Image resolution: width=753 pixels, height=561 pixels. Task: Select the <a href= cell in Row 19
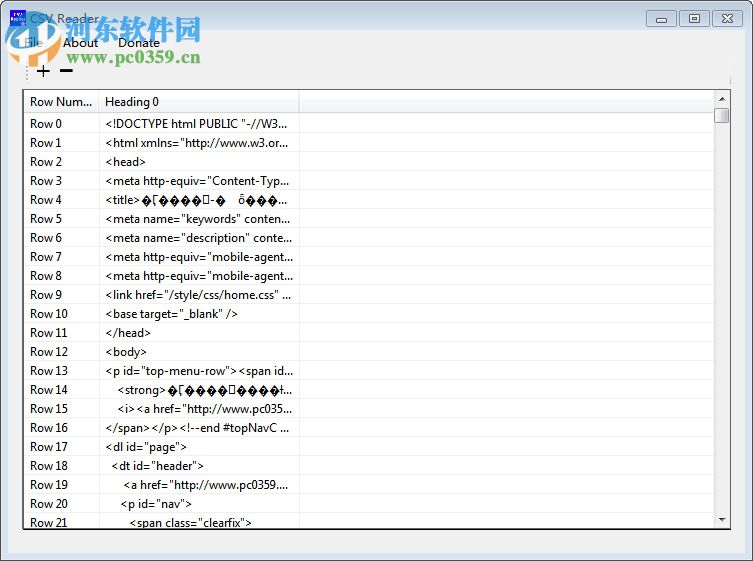[x=199, y=485]
